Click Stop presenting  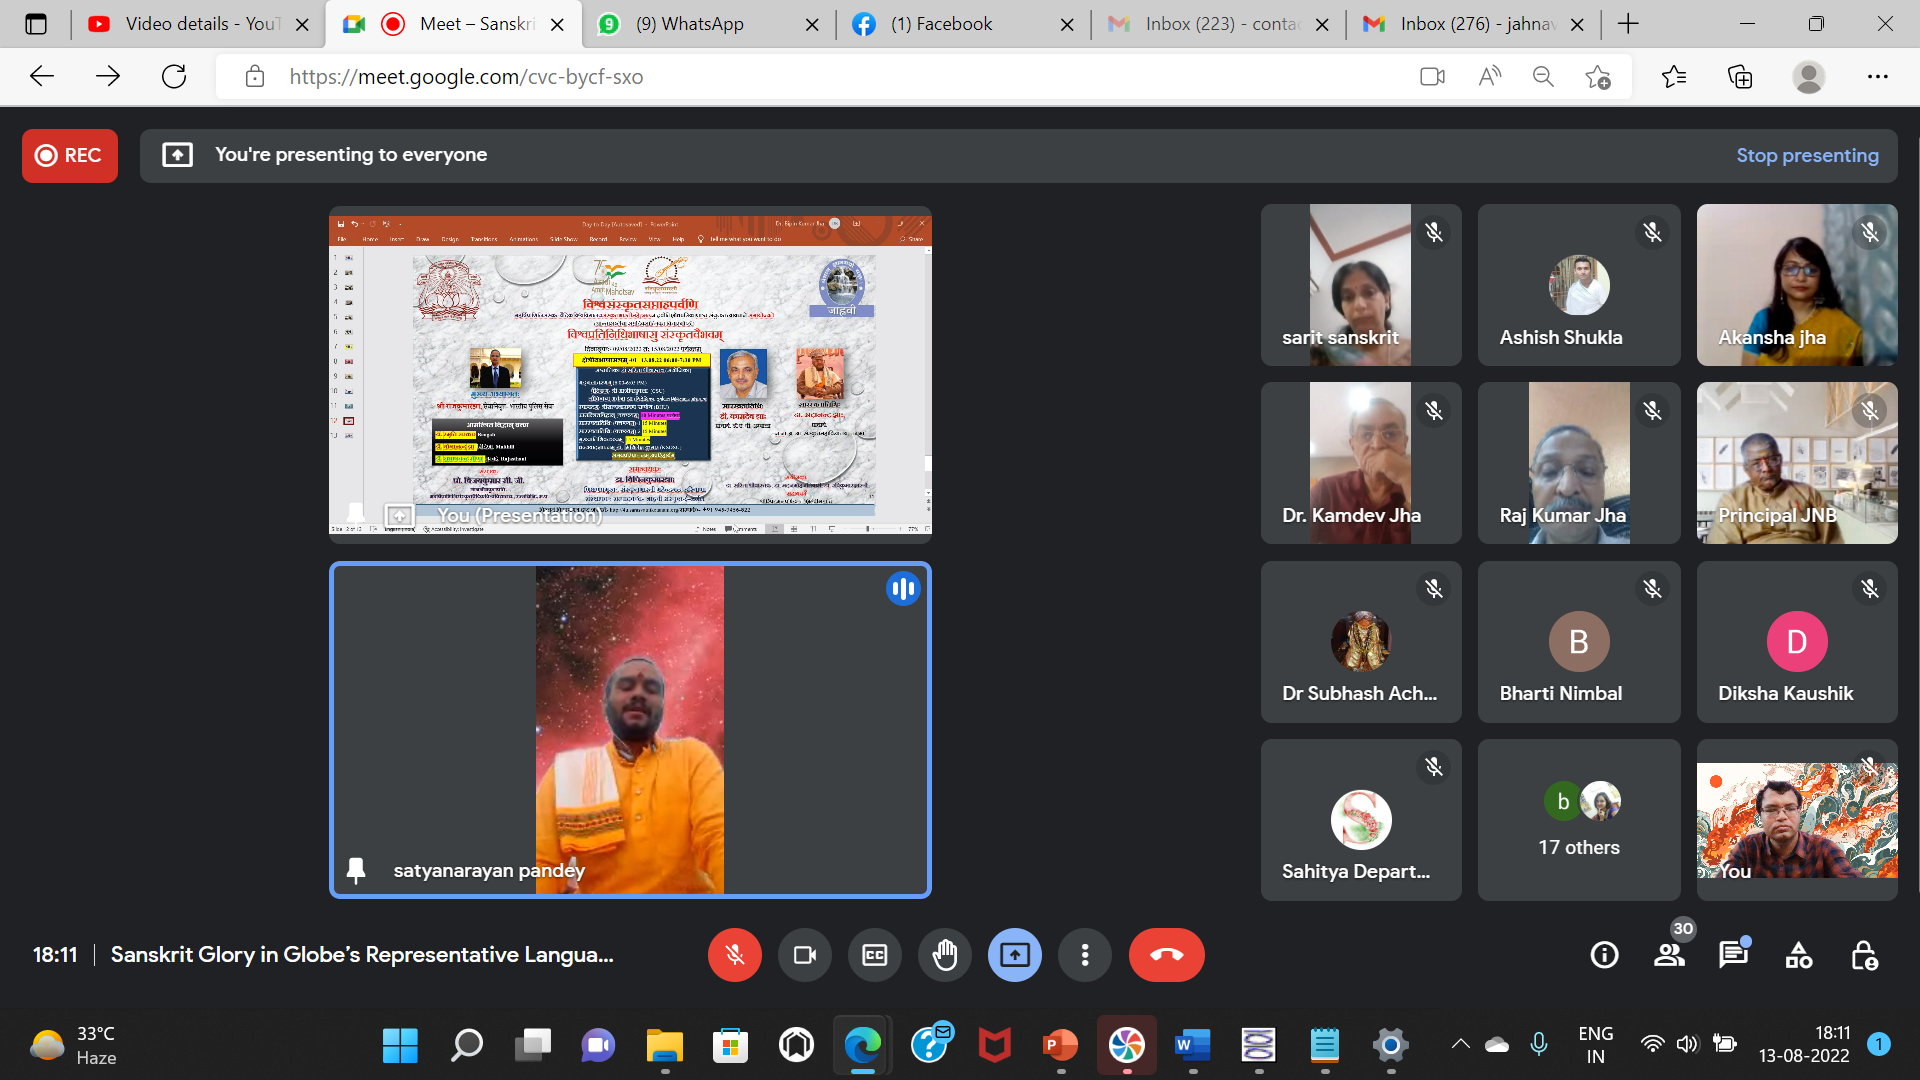(1807, 155)
